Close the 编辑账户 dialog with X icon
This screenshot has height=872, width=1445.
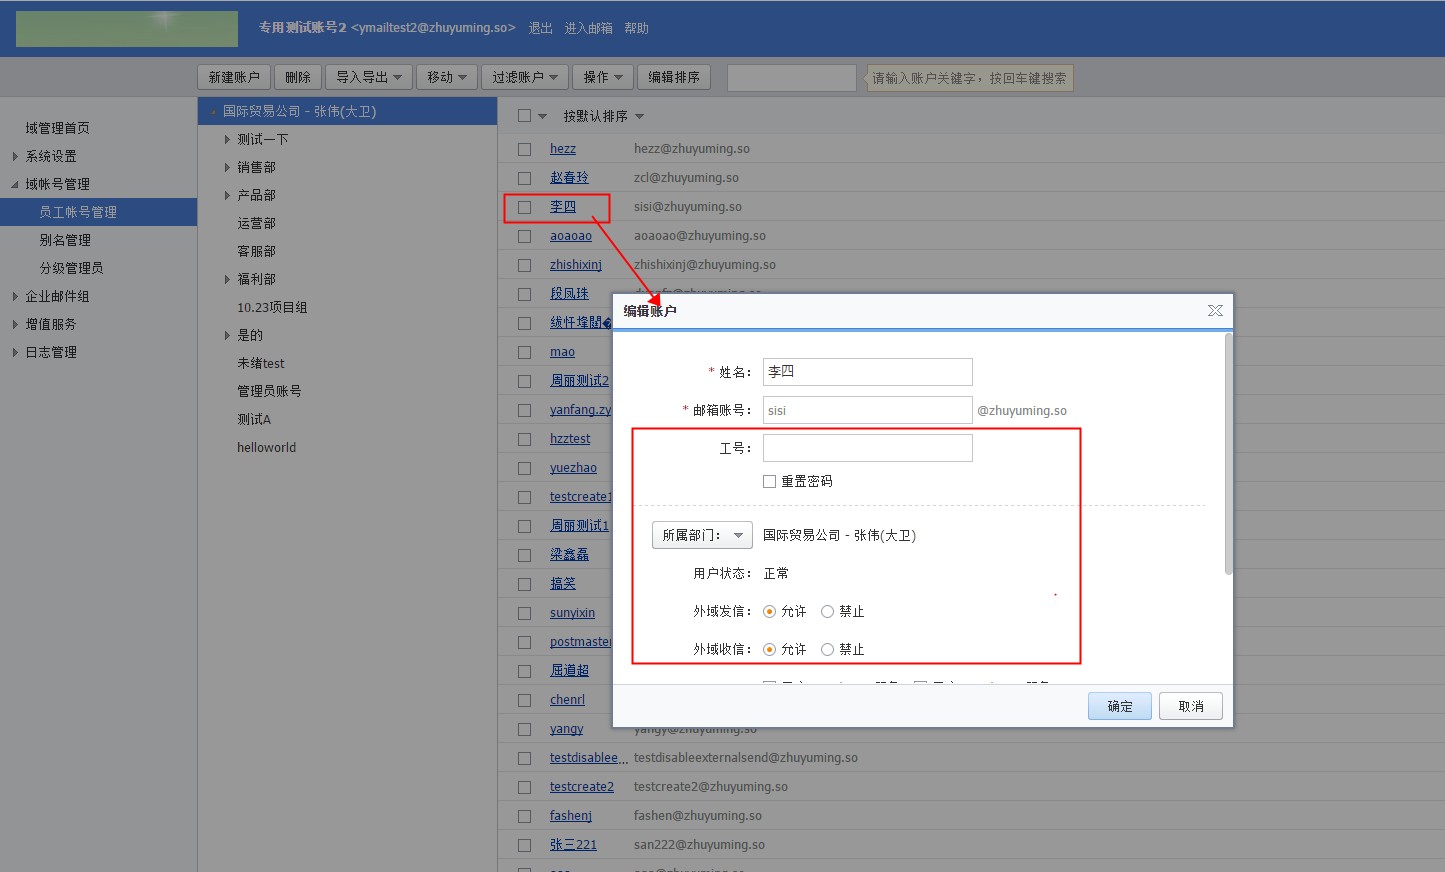1215,311
